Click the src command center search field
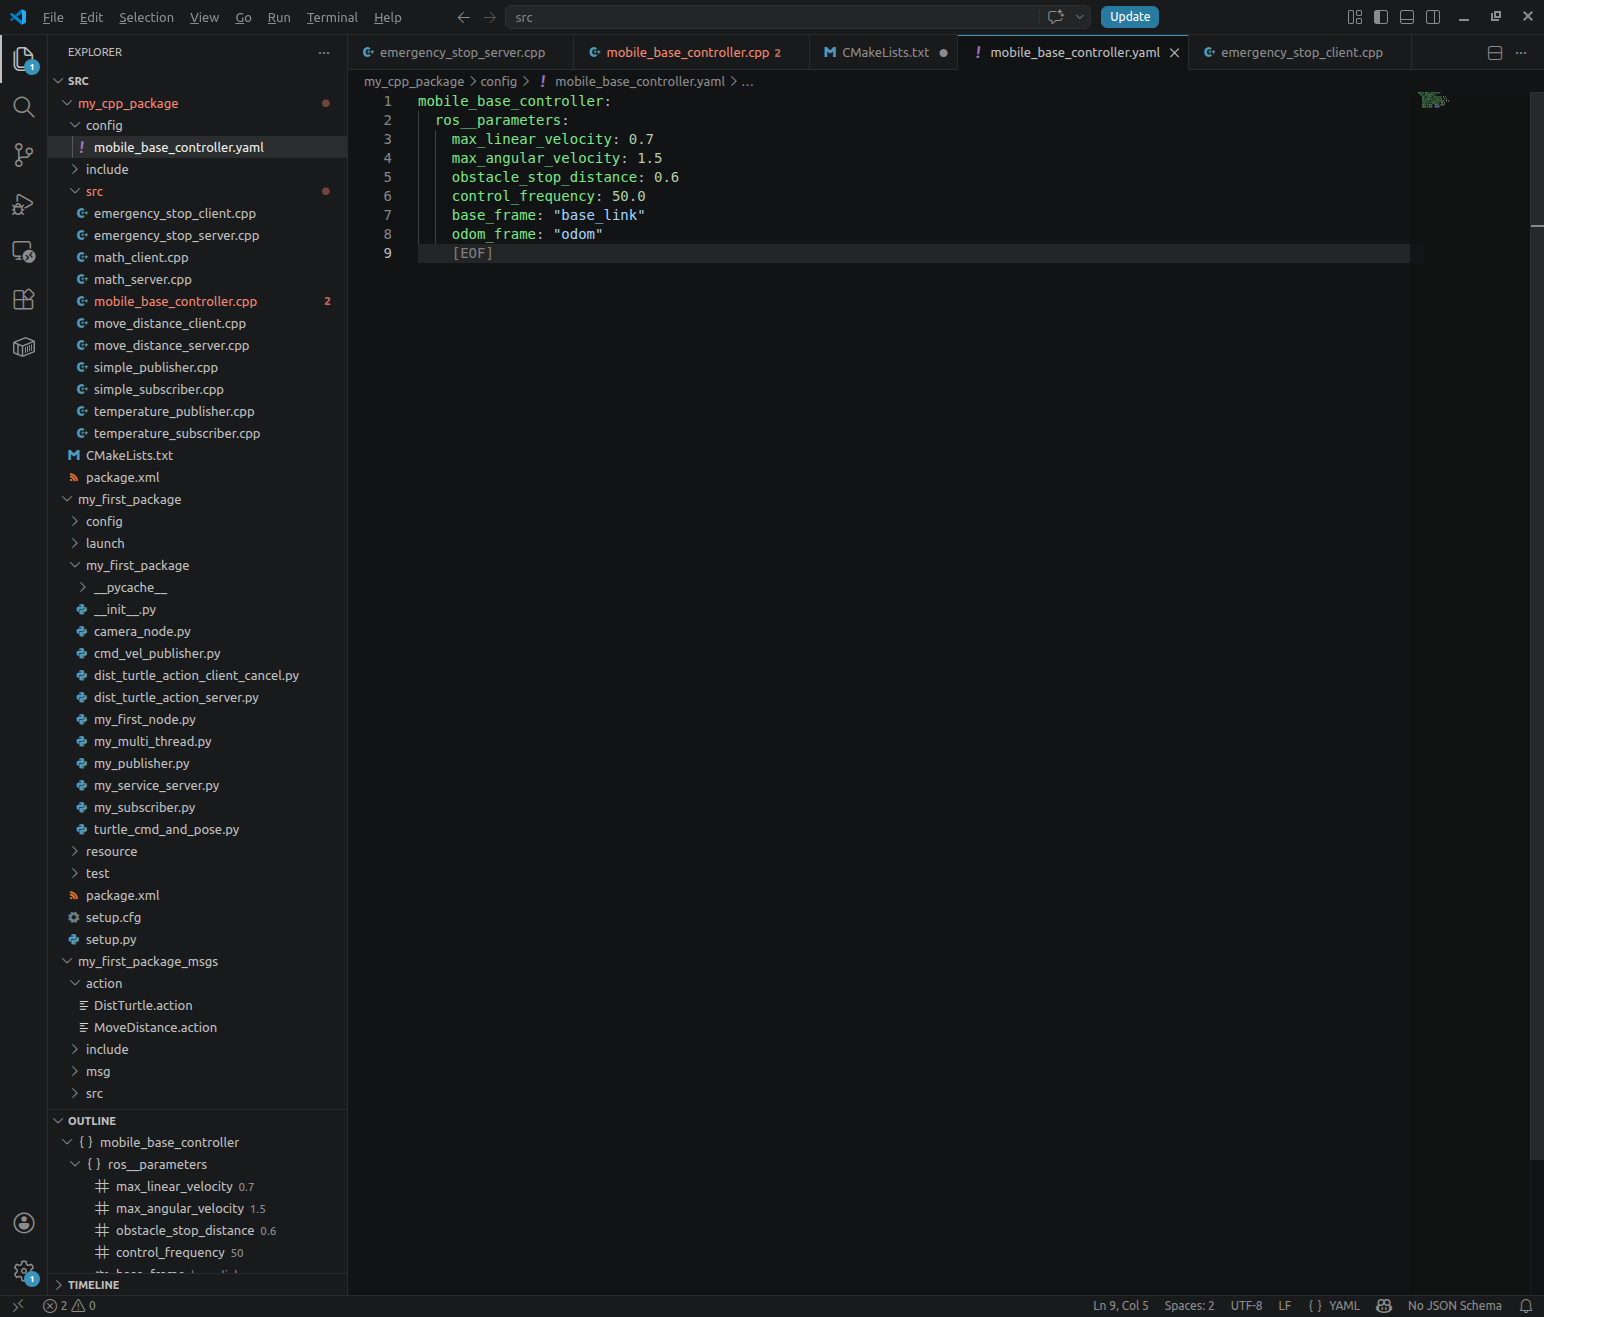Viewport: 1614px width, 1317px height. coord(770,17)
